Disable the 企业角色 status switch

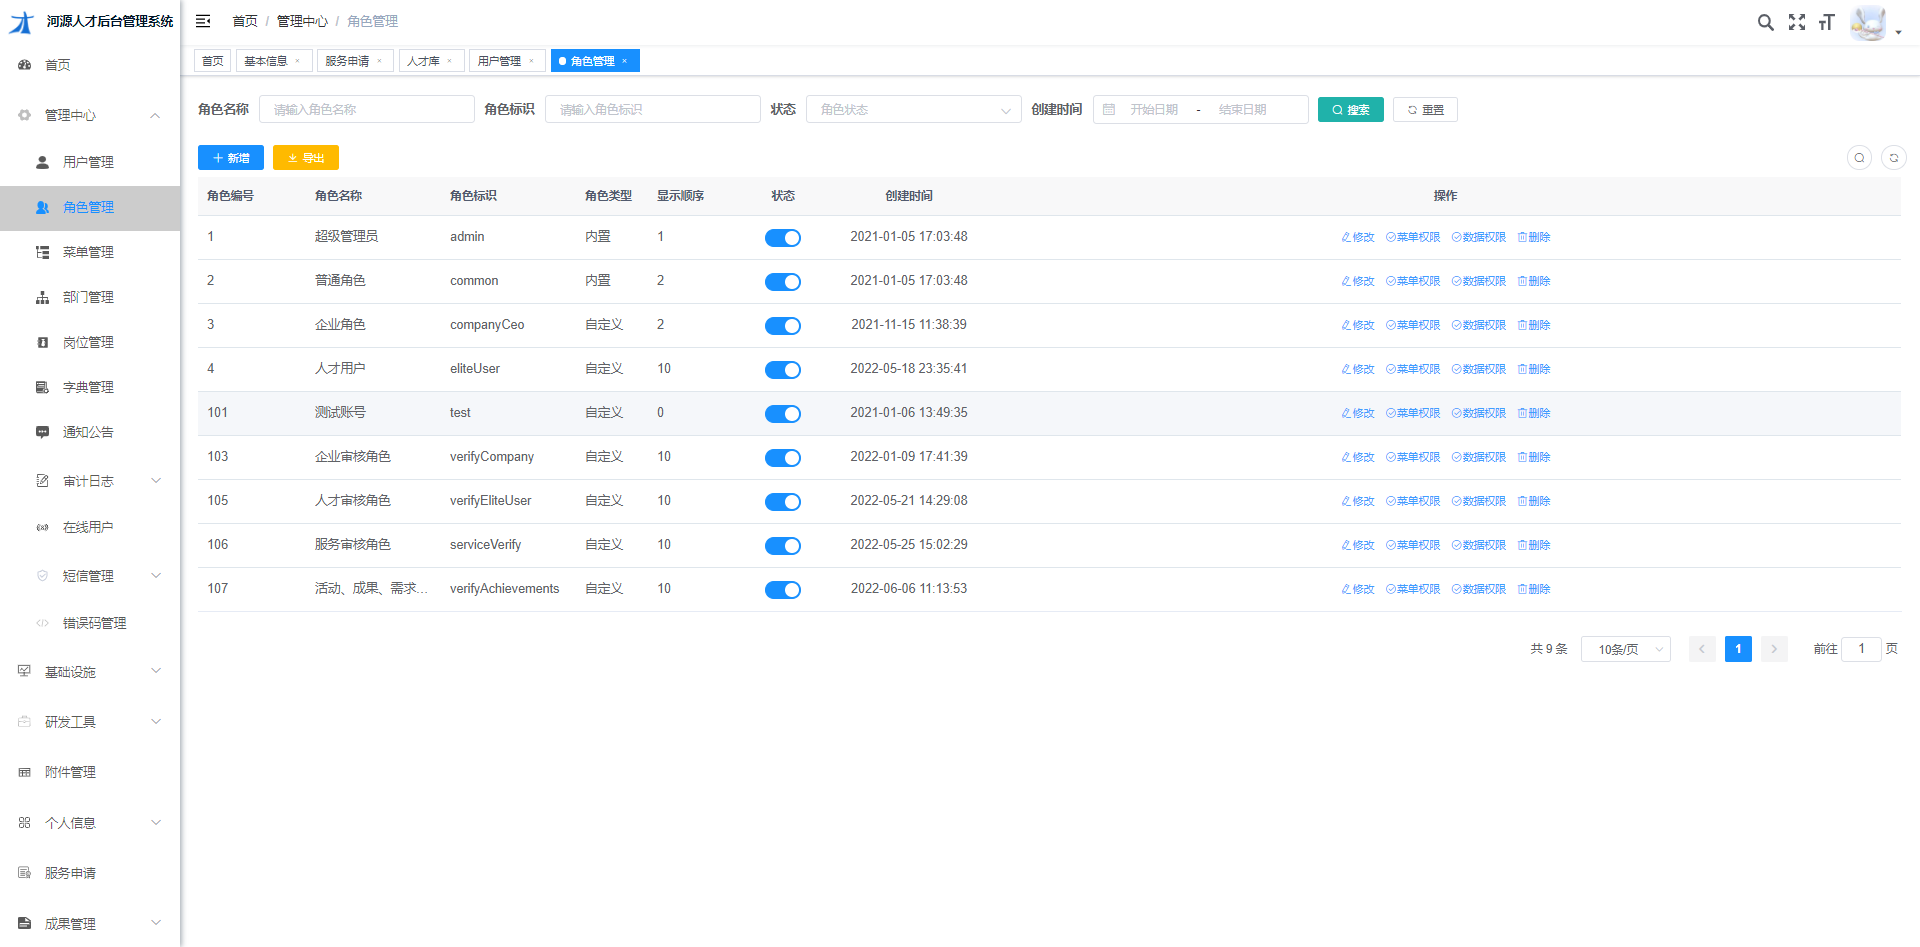click(x=783, y=326)
